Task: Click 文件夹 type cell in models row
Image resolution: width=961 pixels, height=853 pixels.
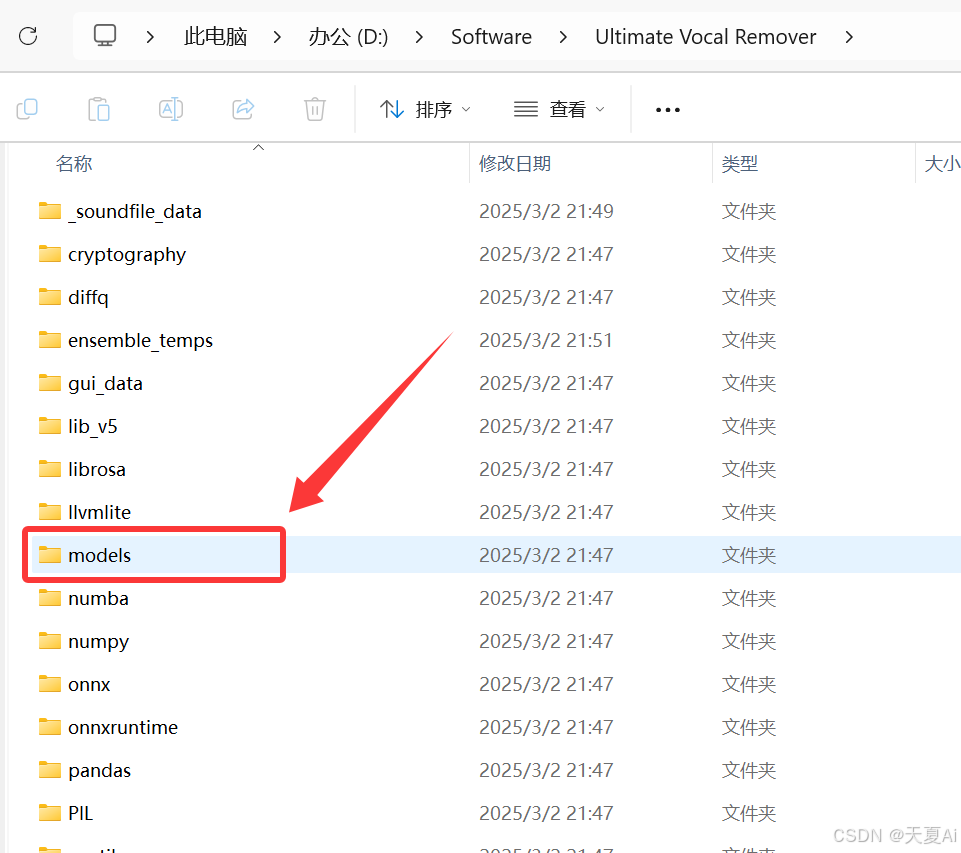Action: click(749, 555)
